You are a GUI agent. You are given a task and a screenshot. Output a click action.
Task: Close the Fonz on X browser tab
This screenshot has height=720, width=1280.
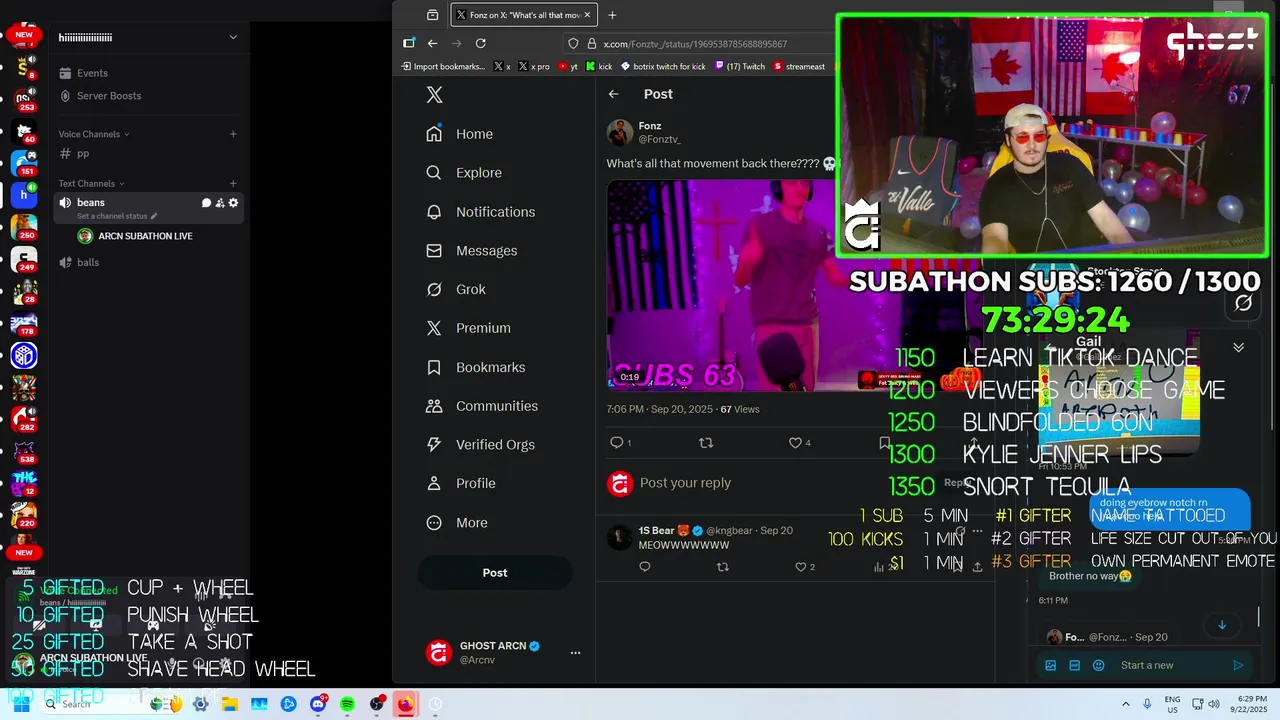click(x=587, y=15)
